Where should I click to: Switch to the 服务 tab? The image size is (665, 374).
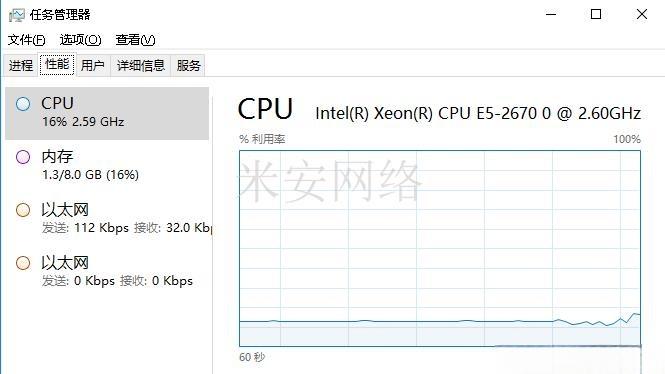(x=188, y=65)
